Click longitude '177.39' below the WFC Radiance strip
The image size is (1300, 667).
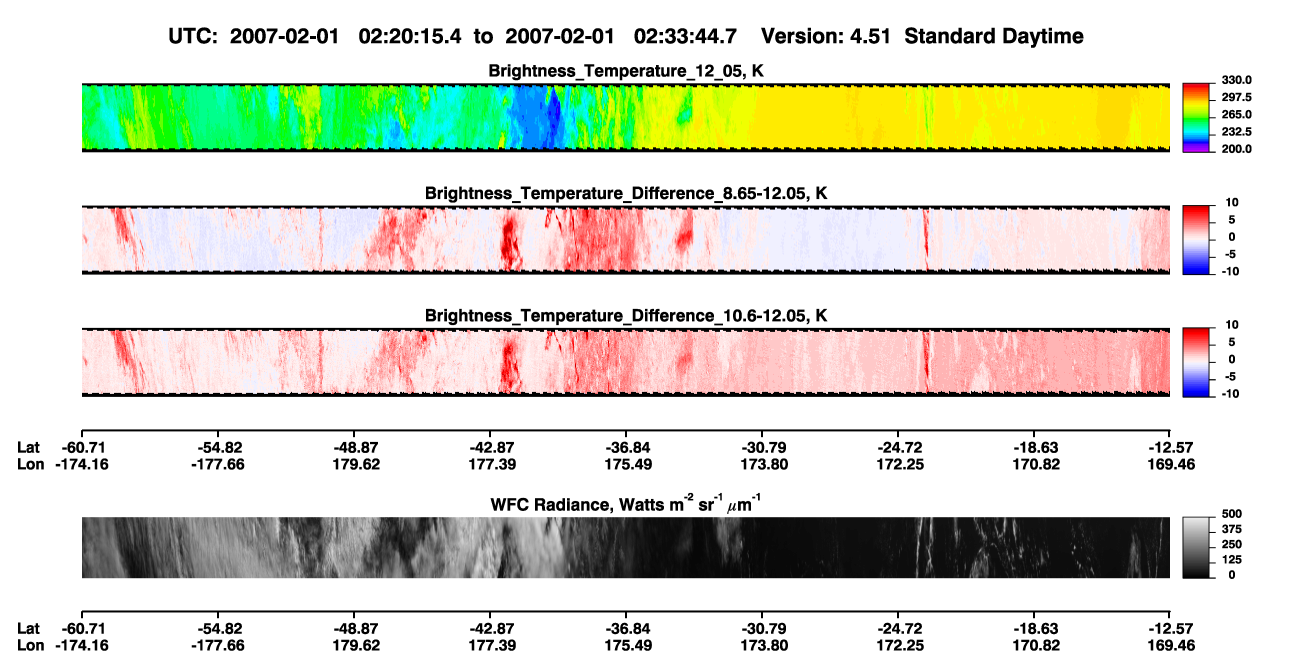point(490,644)
